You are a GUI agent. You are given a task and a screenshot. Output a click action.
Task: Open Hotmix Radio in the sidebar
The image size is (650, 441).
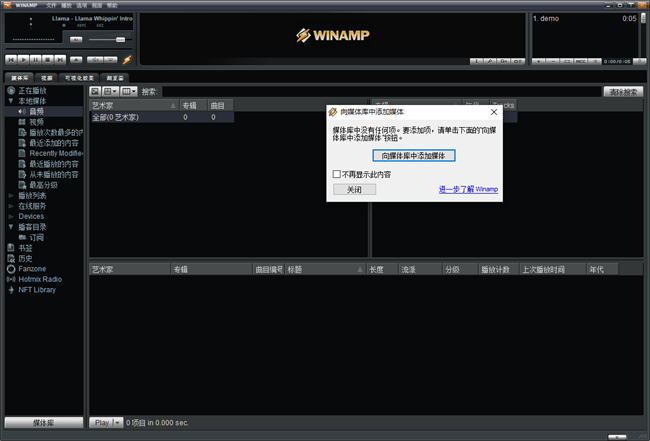[x=39, y=279]
